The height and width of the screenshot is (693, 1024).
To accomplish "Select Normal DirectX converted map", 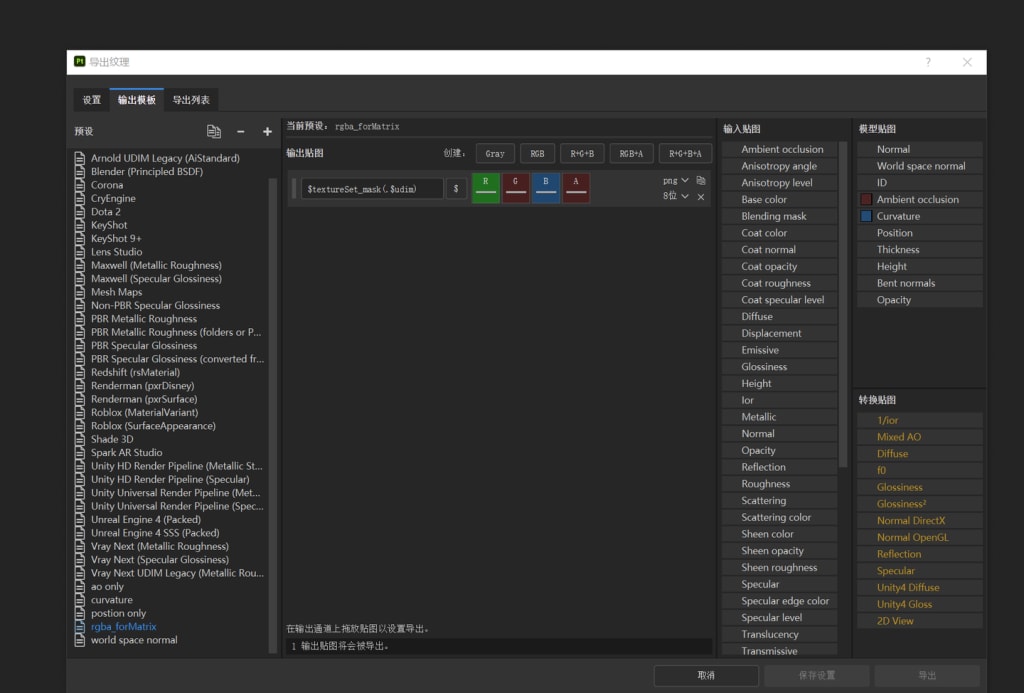I will coord(920,521).
